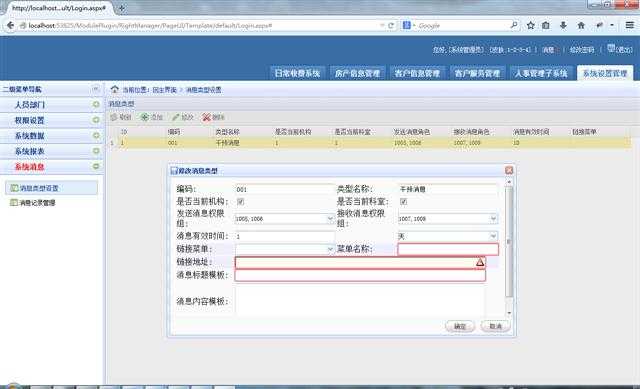
Task: Click into the 类型名称 input field
Action: click(x=447, y=189)
